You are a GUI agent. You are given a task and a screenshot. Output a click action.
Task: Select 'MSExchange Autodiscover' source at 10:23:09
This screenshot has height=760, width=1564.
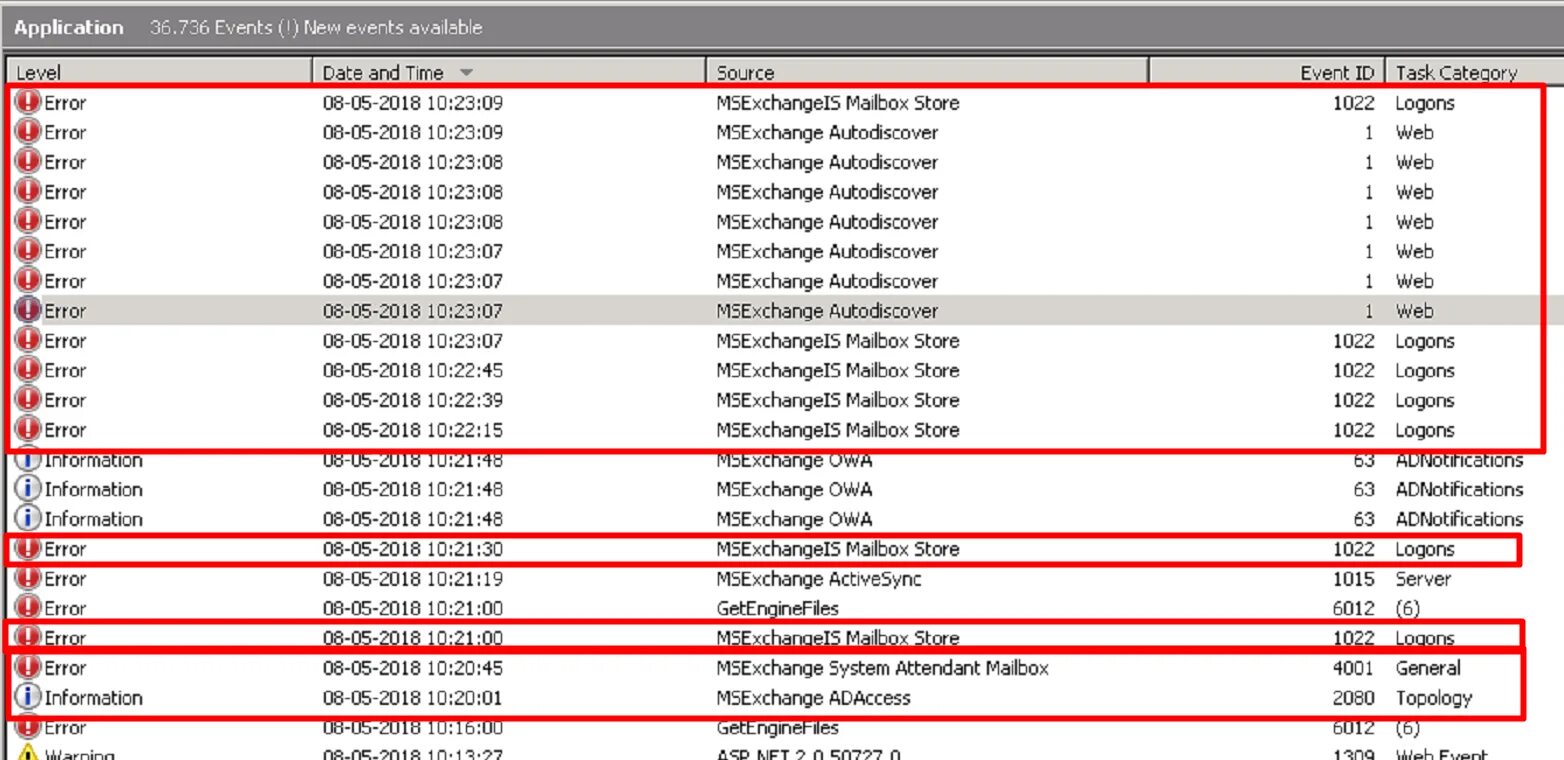(x=827, y=133)
